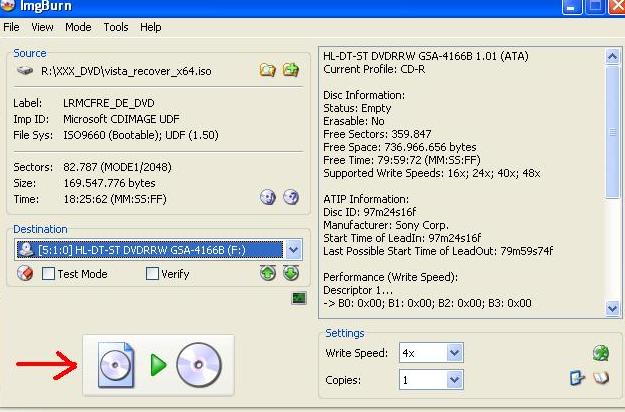Open the View menu
The image size is (625, 412).
click(42, 27)
